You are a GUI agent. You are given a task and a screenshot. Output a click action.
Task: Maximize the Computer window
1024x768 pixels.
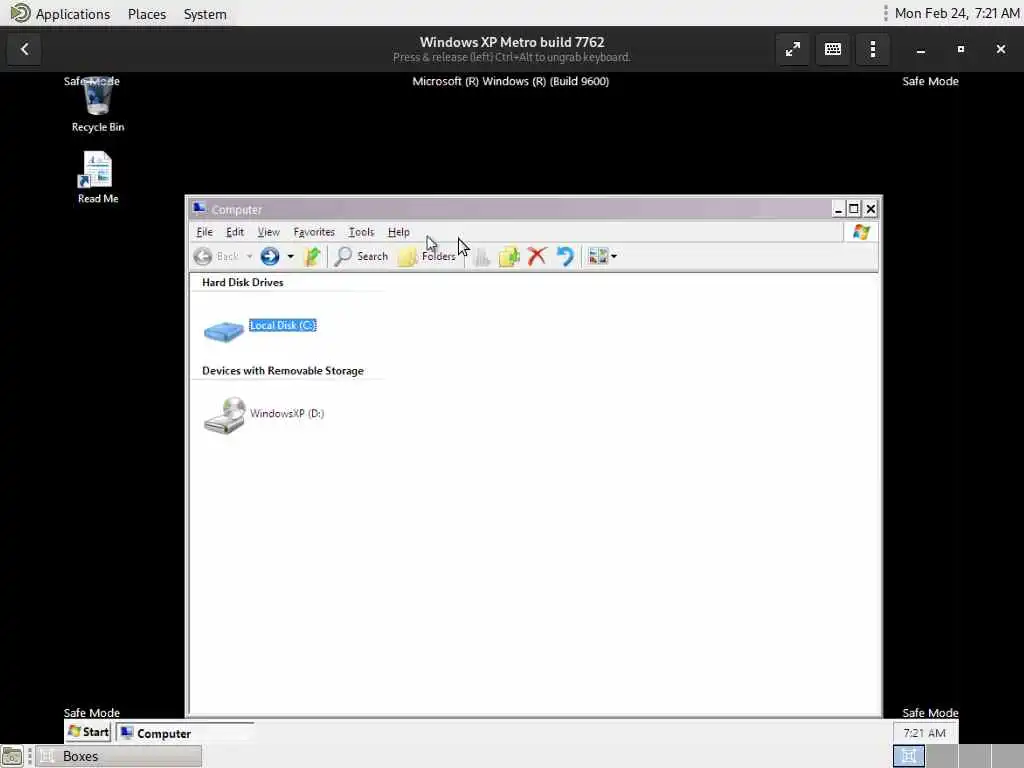(x=854, y=208)
